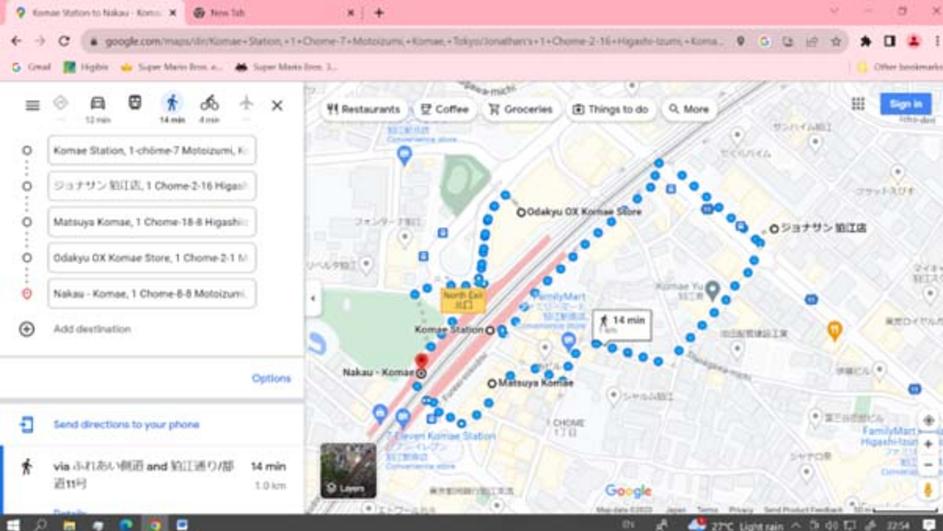Image resolution: width=943 pixels, height=531 pixels.
Task: Click the 14 min walking time bubble
Action: point(622,325)
